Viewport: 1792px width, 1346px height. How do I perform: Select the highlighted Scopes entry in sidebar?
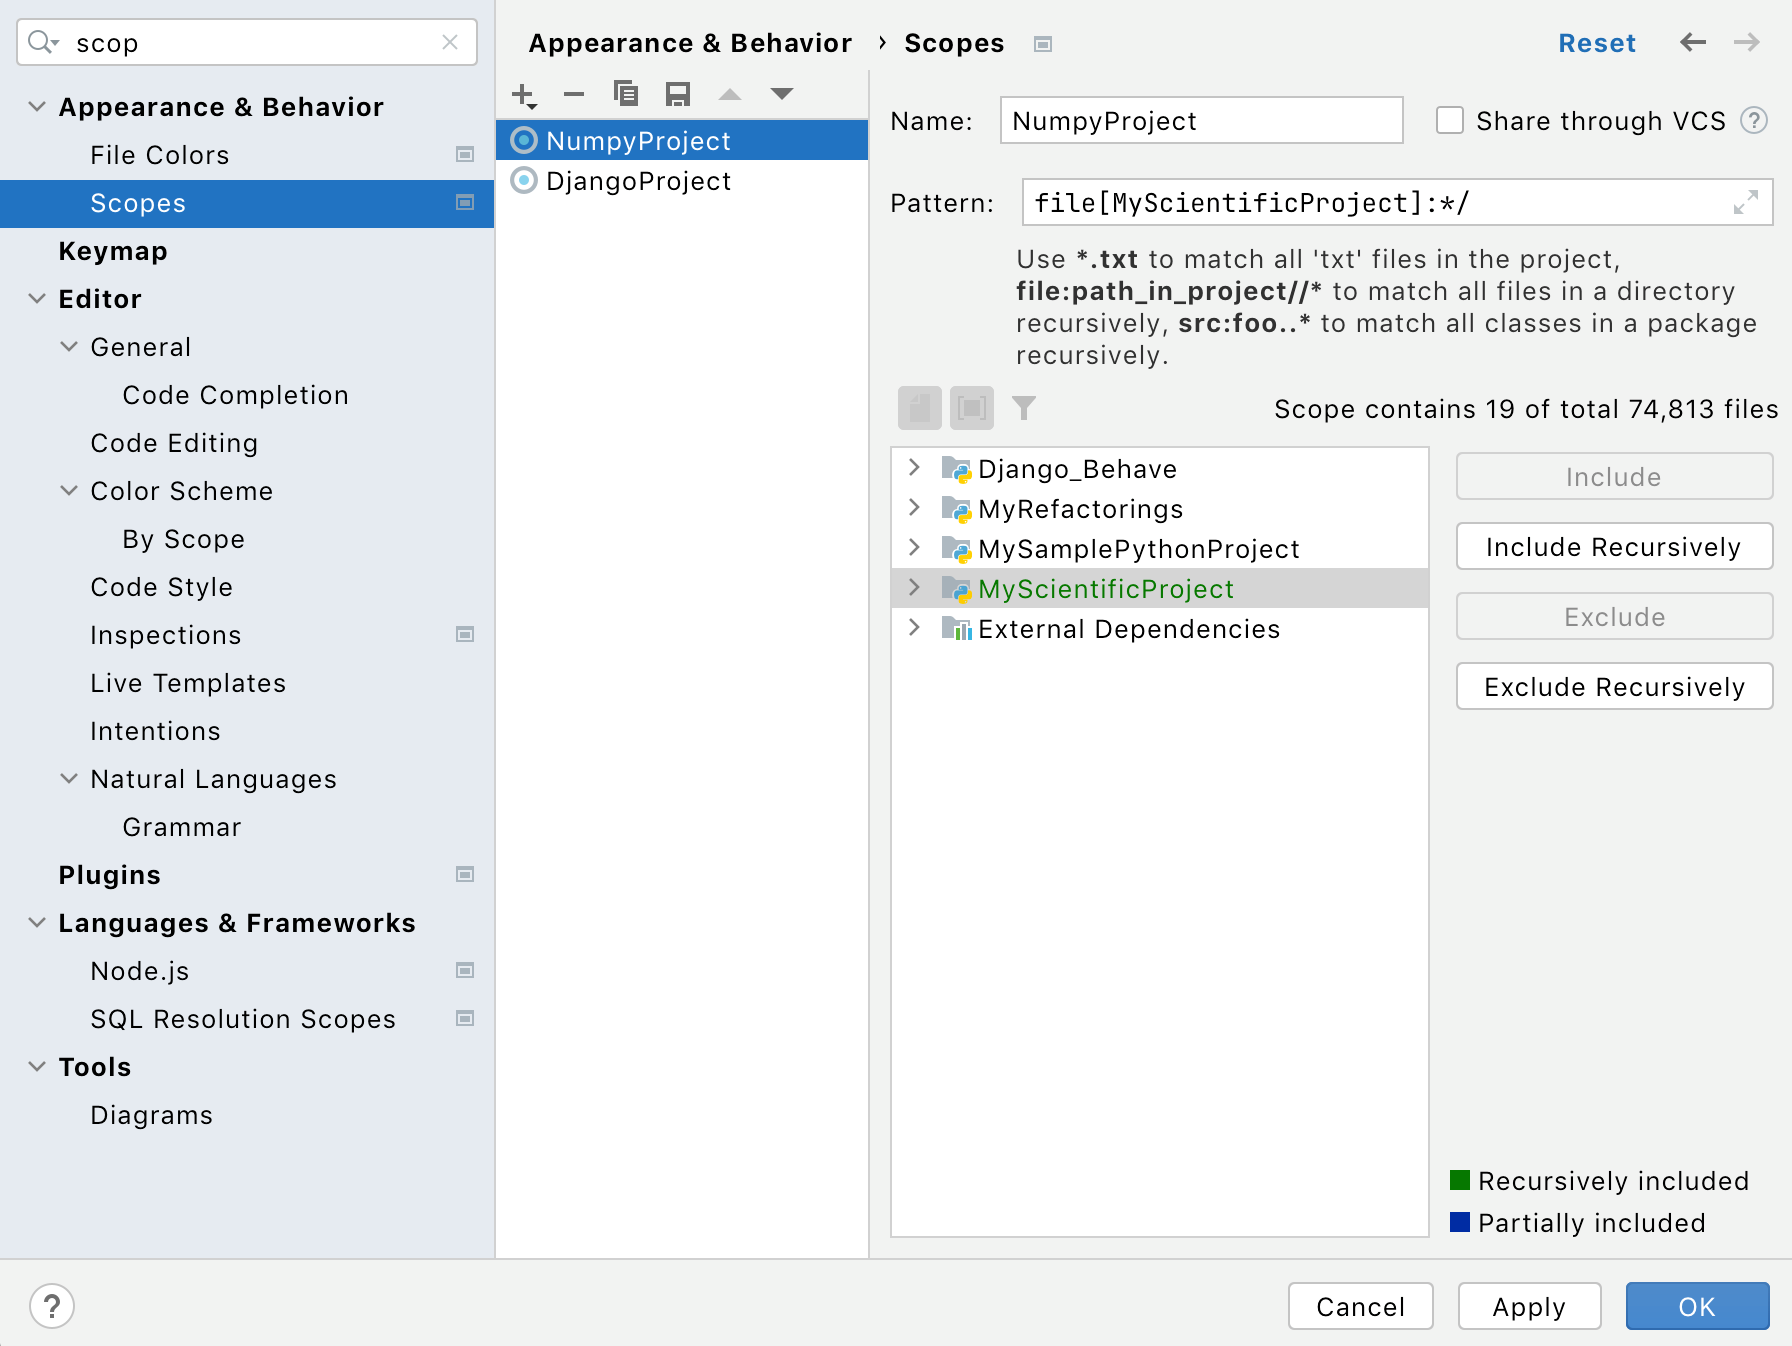coord(138,203)
